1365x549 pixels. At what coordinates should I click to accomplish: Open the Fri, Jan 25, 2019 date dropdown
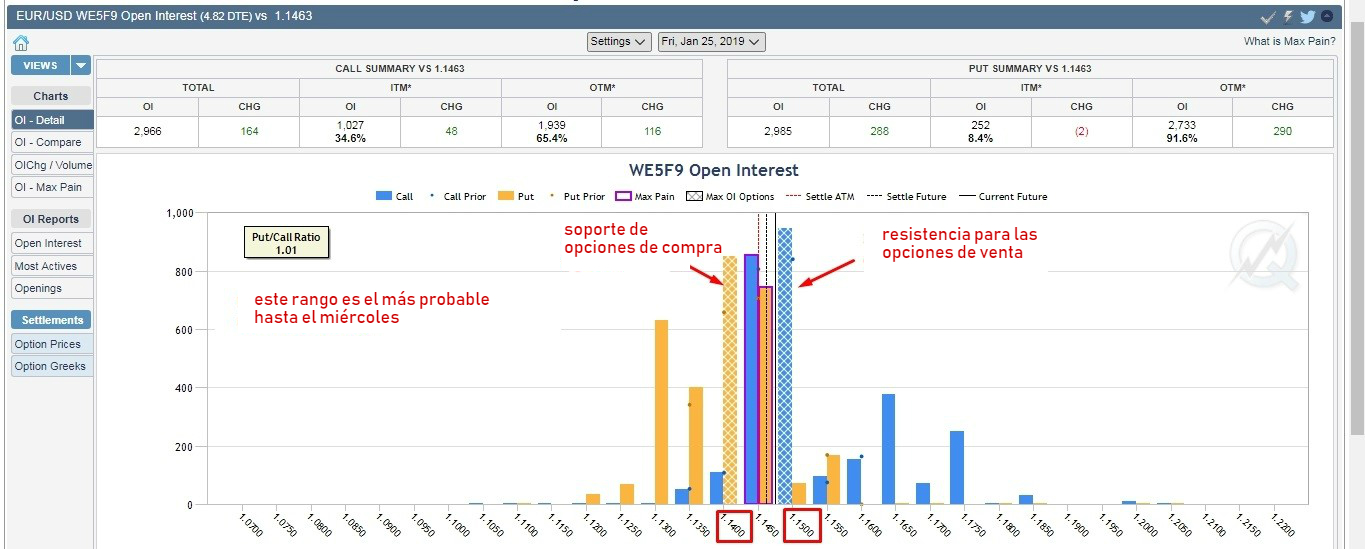point(711,42)
